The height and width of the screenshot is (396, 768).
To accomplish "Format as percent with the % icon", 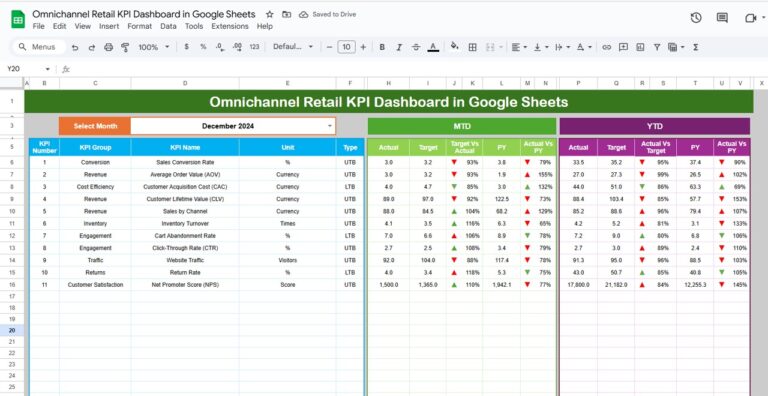I will coord(203,47).
